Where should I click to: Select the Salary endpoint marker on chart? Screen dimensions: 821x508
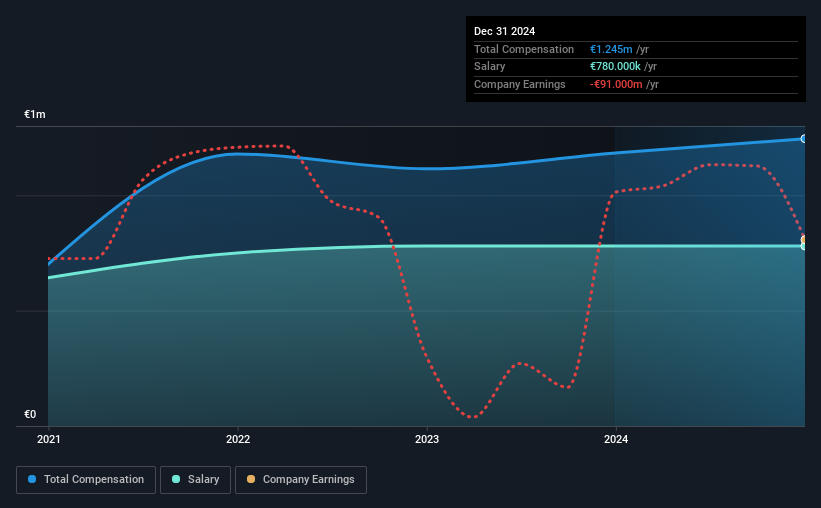coord(804,246)
